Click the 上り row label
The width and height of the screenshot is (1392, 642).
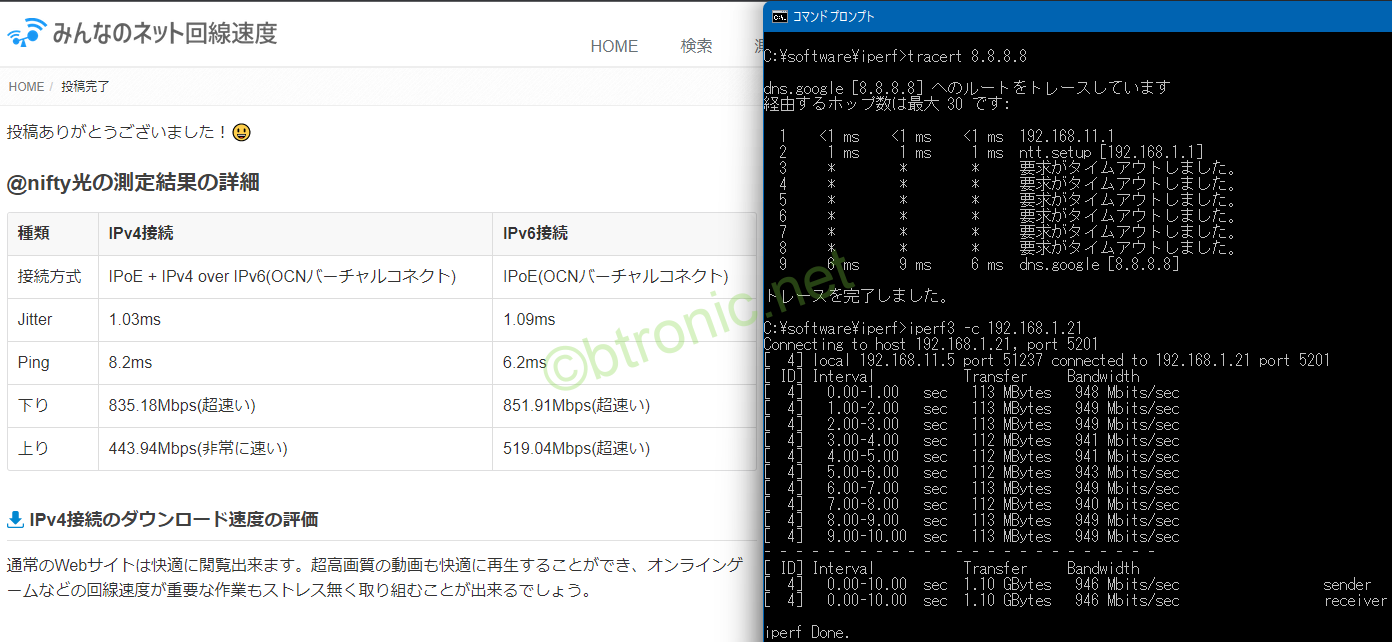pos(33,448)
